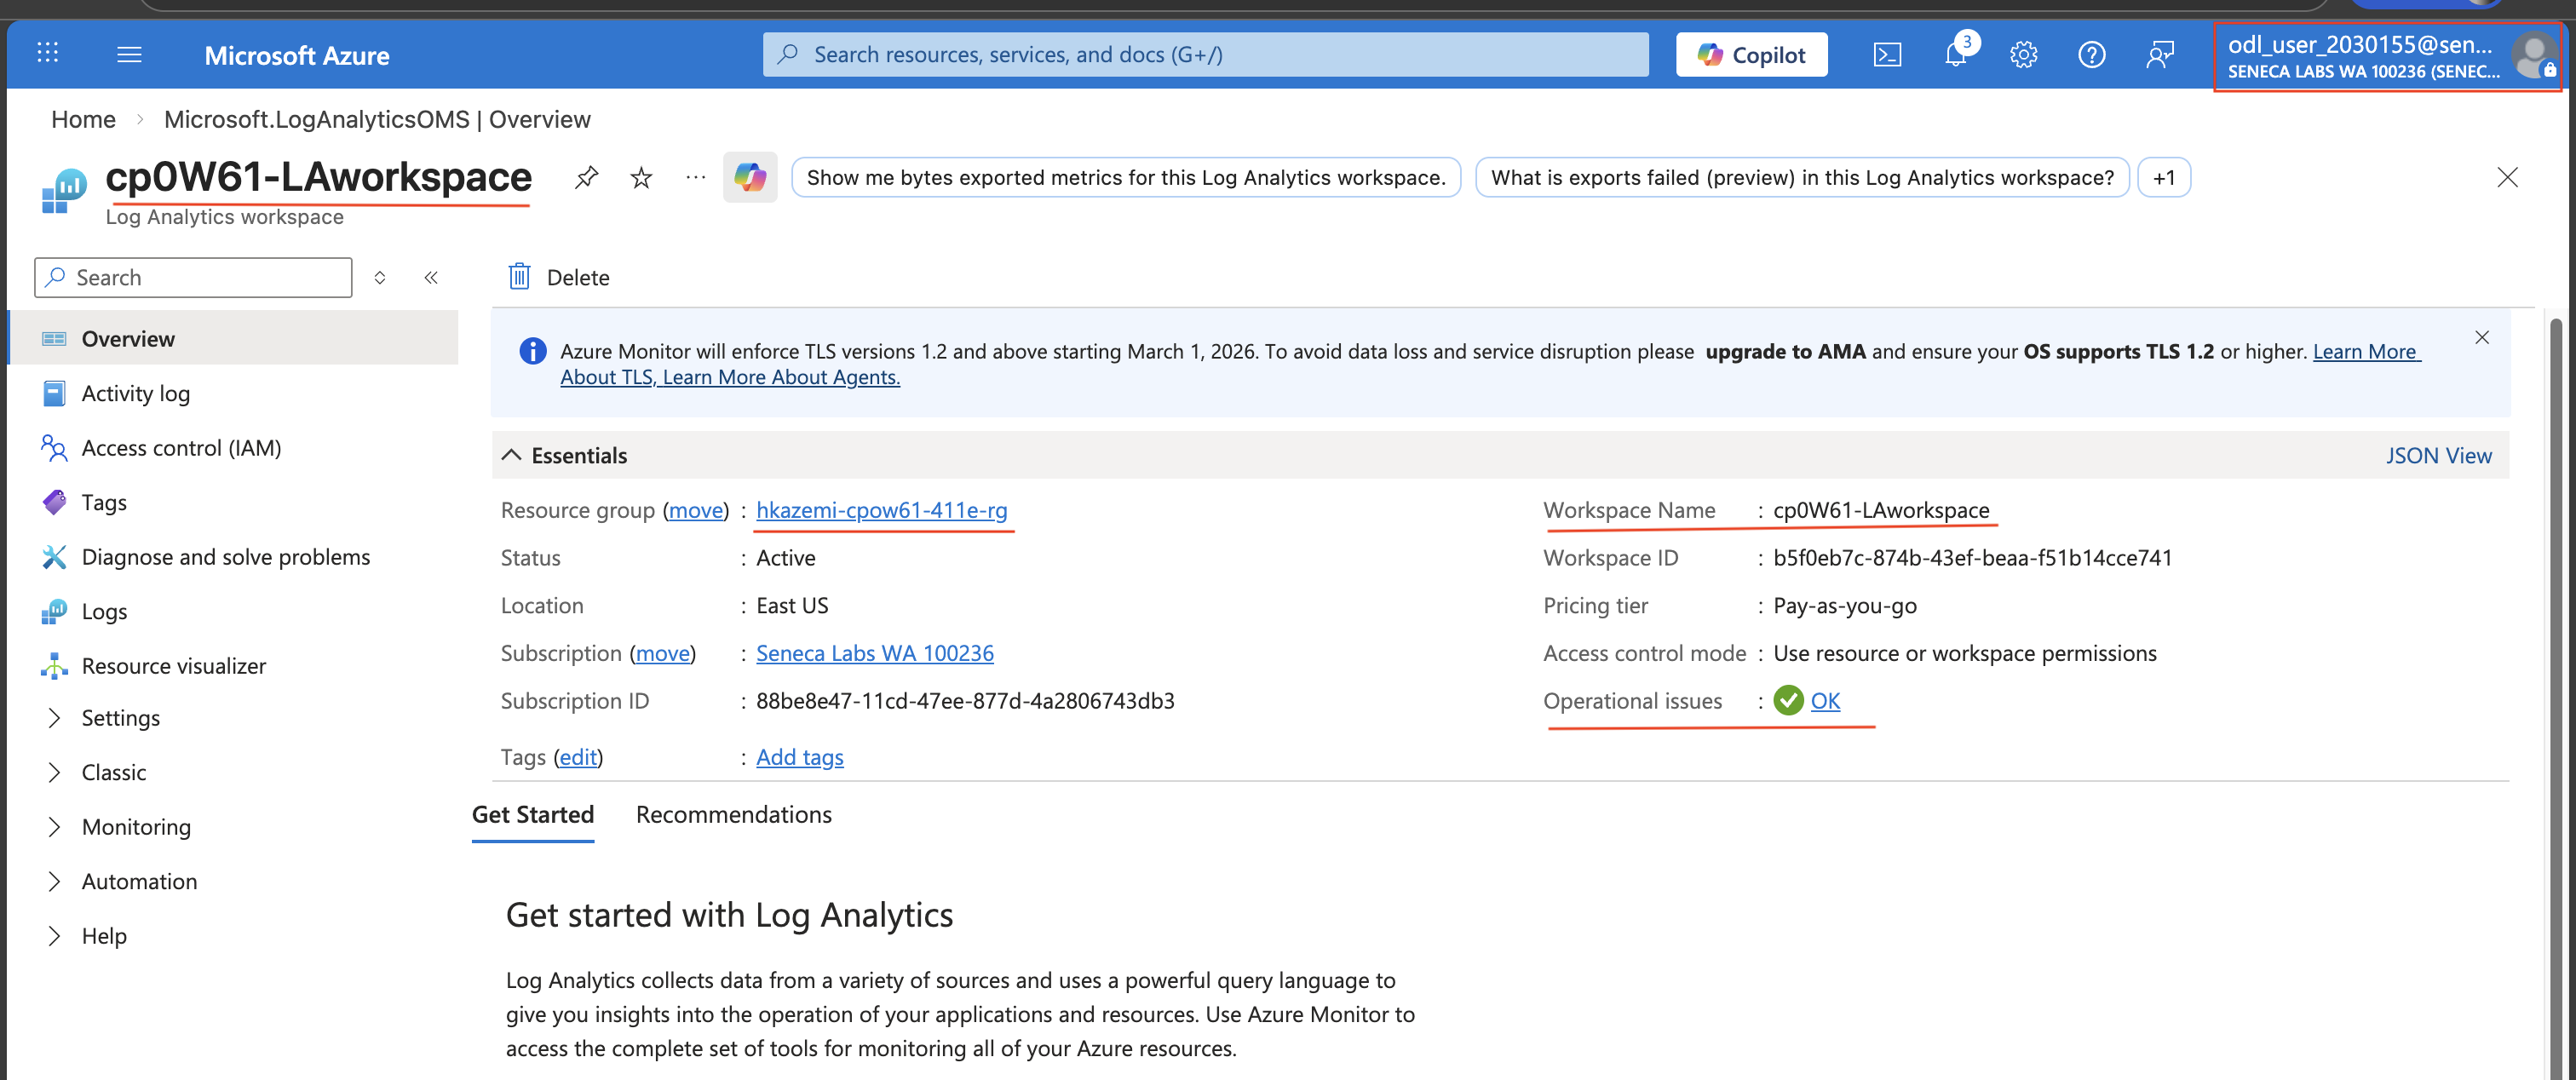Select the Workspace ID value text

tap(1972, 557)
